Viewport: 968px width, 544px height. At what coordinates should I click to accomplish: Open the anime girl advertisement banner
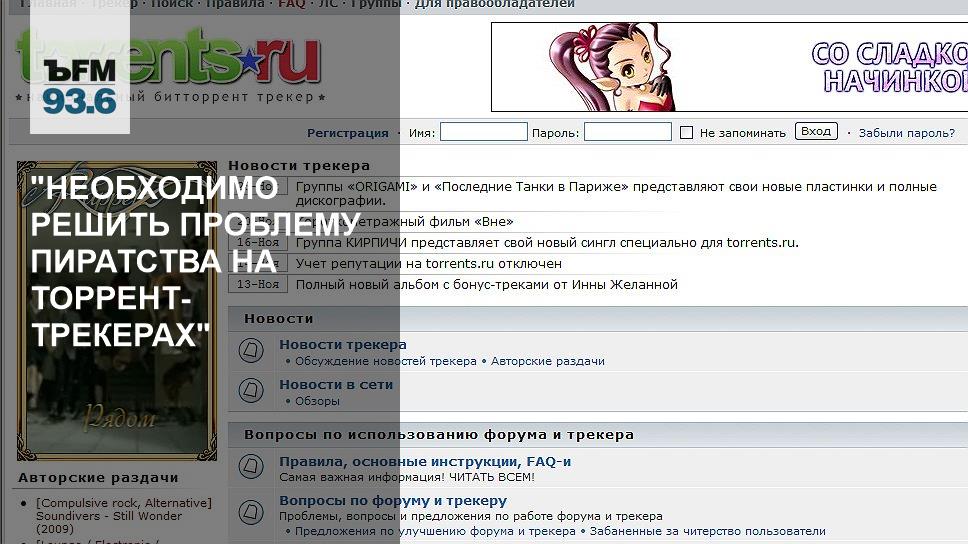point(729,67)
